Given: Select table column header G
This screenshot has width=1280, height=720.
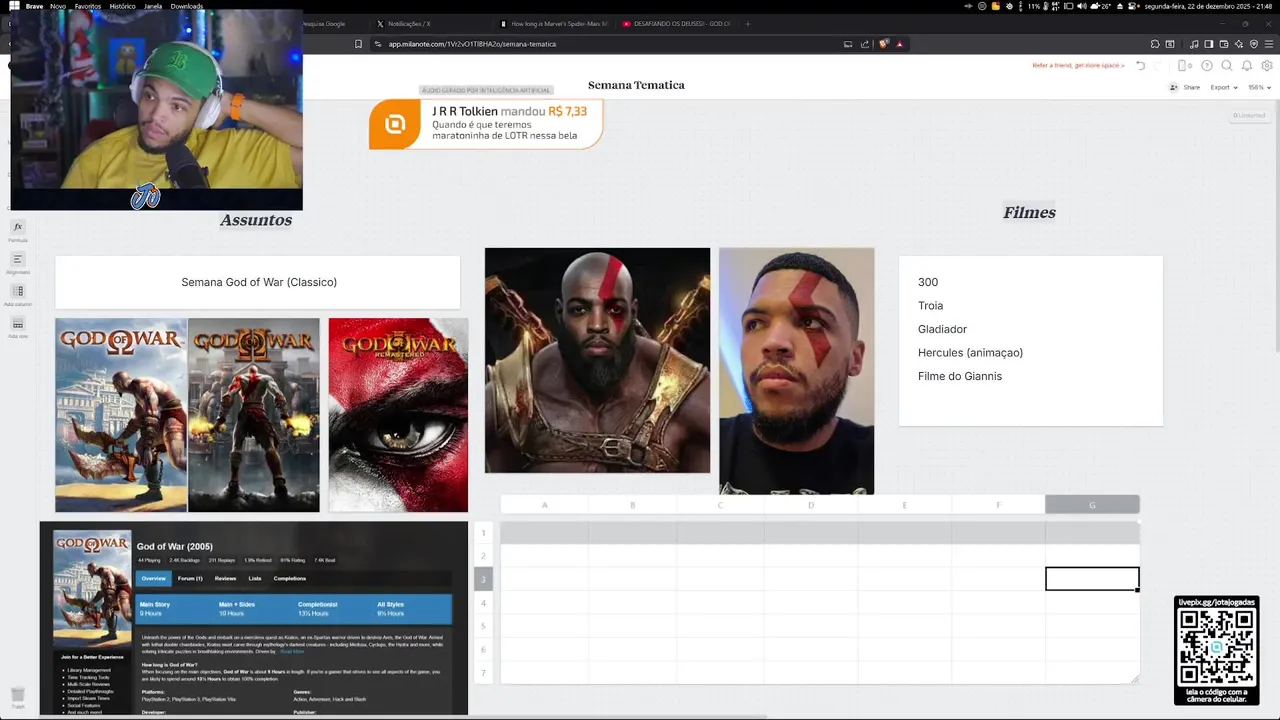Looking at the screenshot, I should [1092, 505].
